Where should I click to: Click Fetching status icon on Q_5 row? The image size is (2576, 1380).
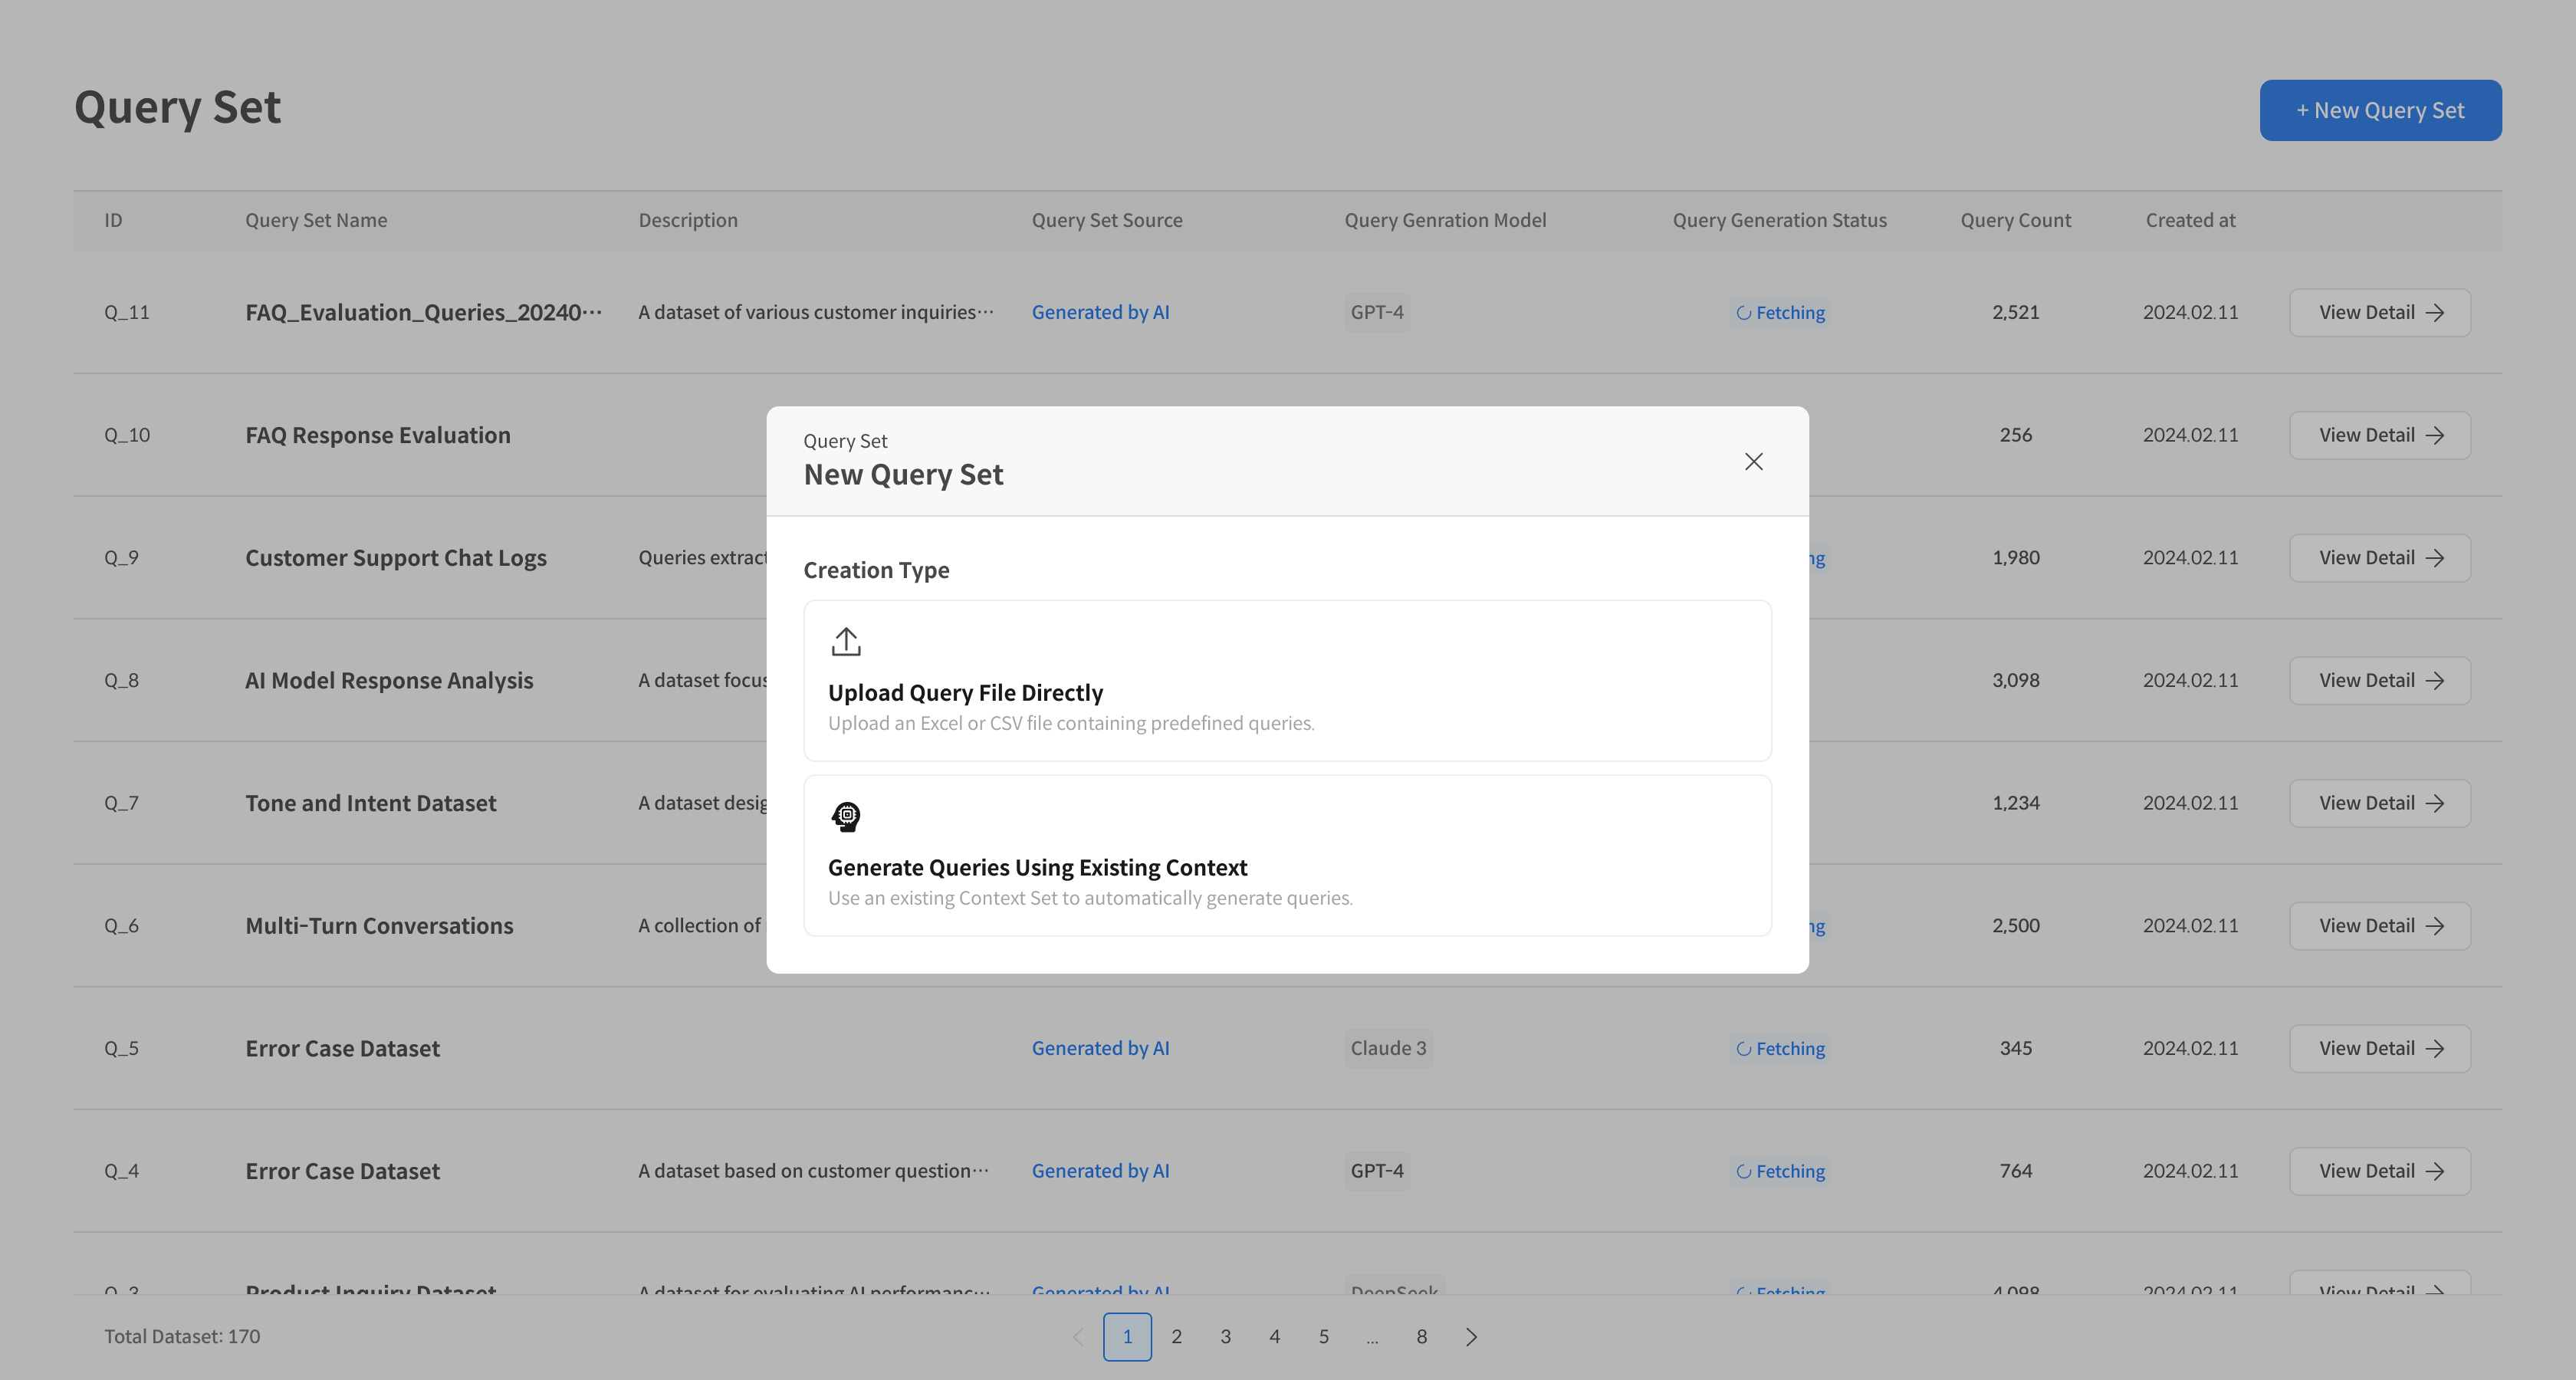point(1743,1049)
